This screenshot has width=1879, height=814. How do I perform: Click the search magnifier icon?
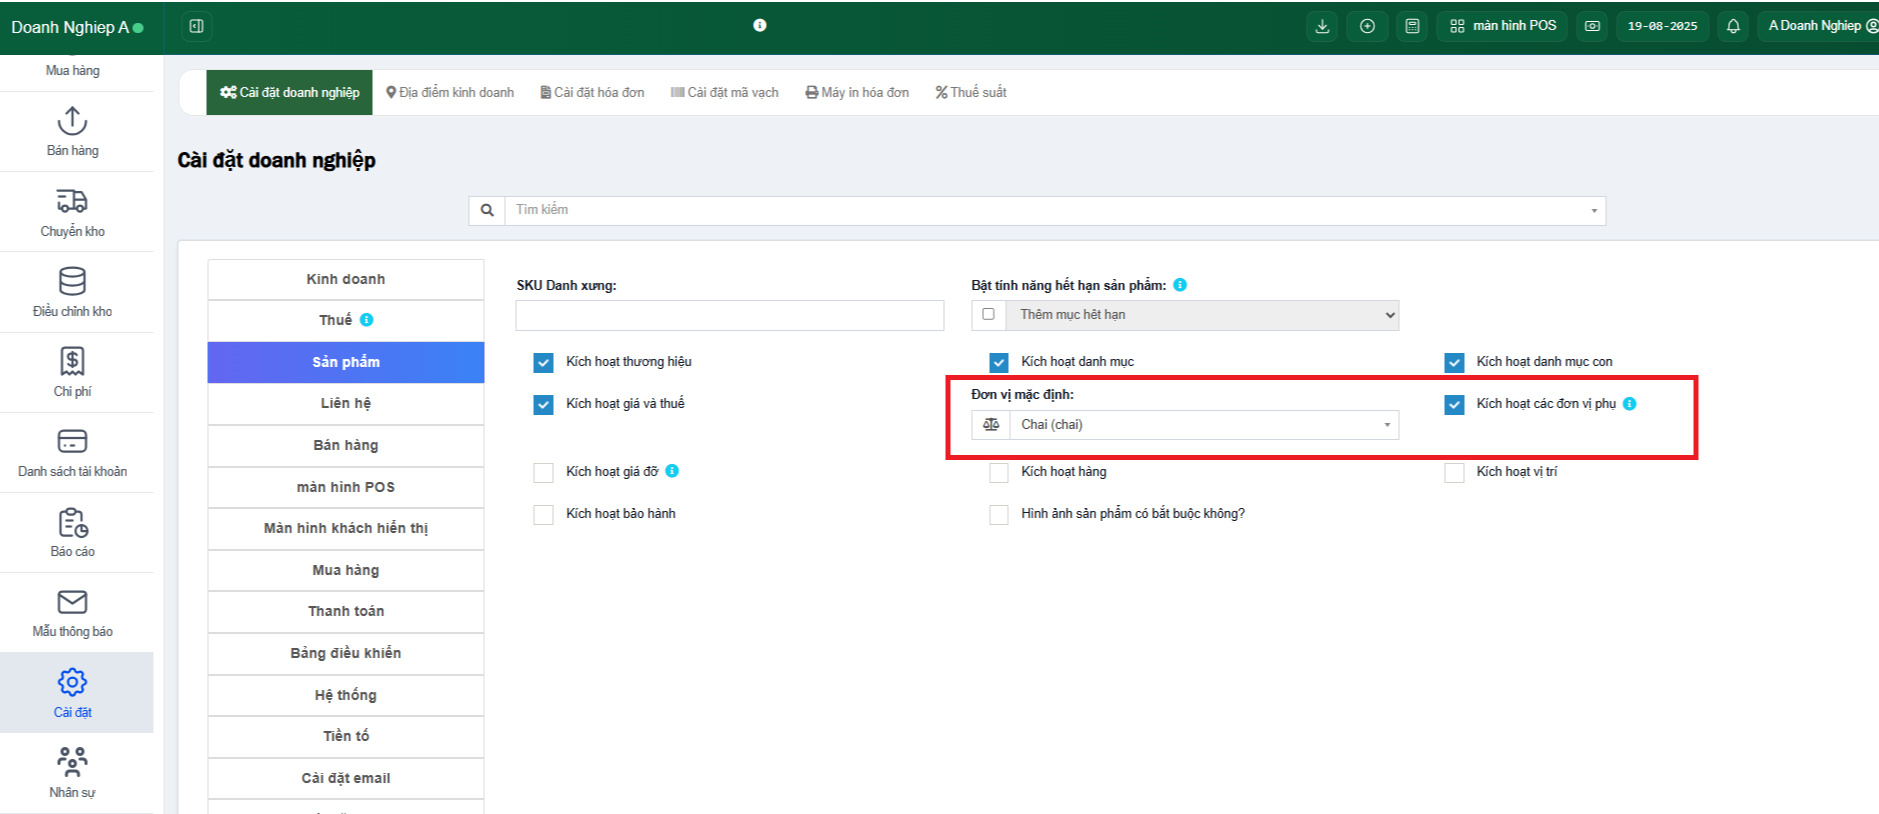487,210
